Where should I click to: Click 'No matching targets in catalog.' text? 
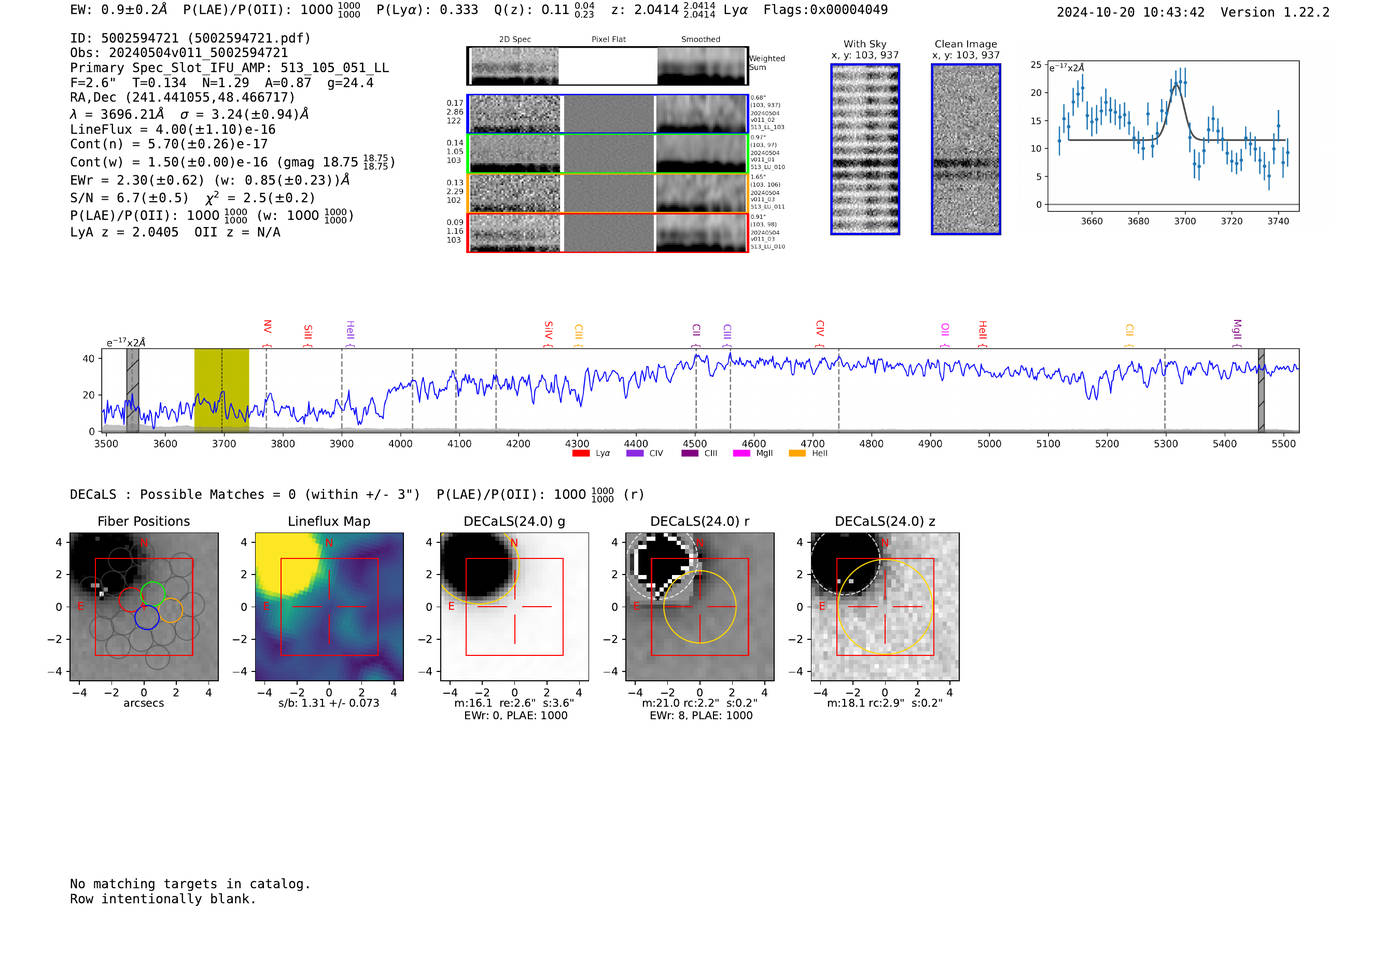tap(190, 884)
